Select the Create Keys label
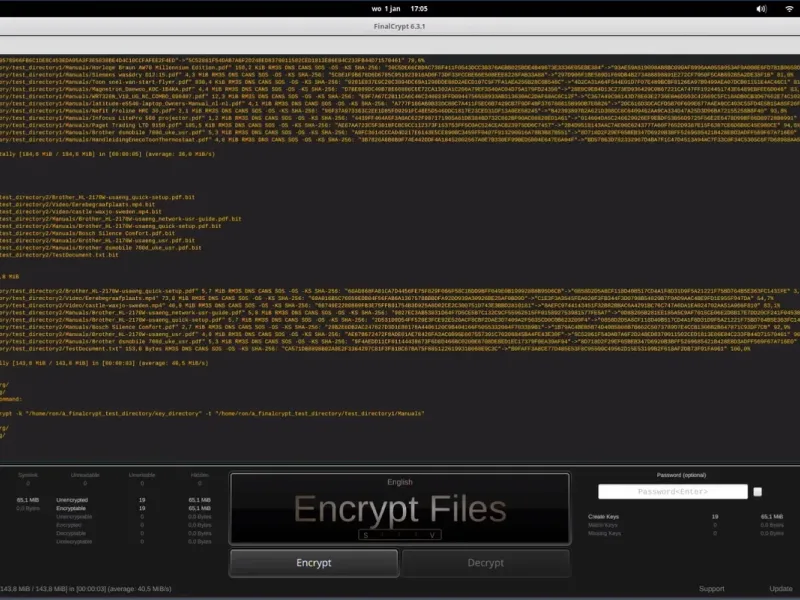The image size is (800, 600). point(603,517)
